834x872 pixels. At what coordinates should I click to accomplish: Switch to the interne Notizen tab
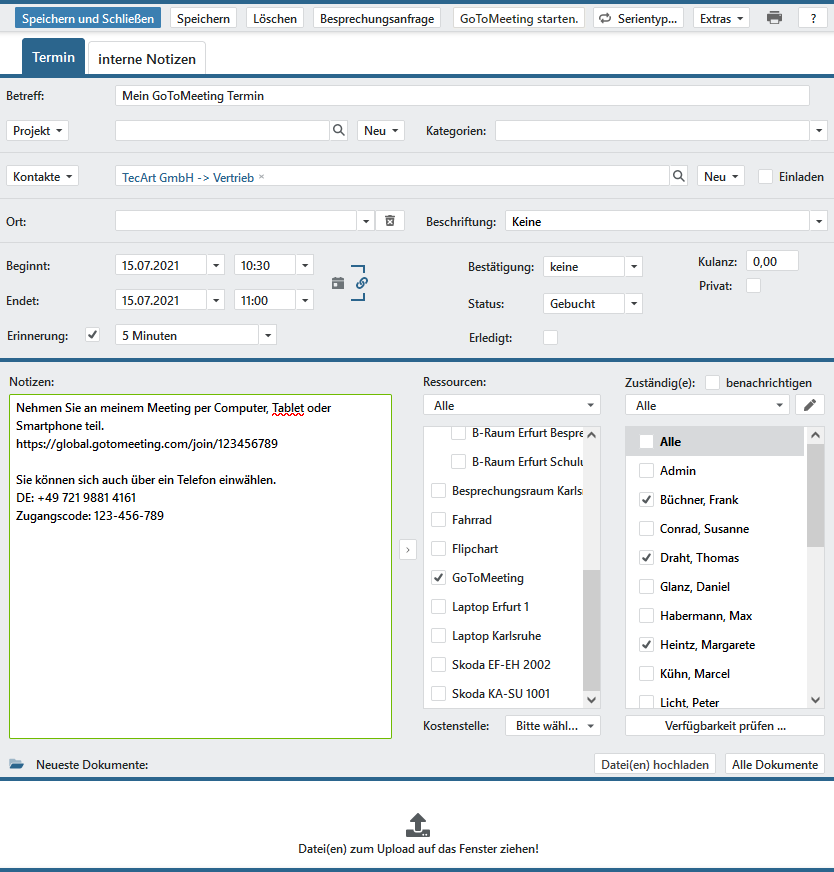point(147,59)
